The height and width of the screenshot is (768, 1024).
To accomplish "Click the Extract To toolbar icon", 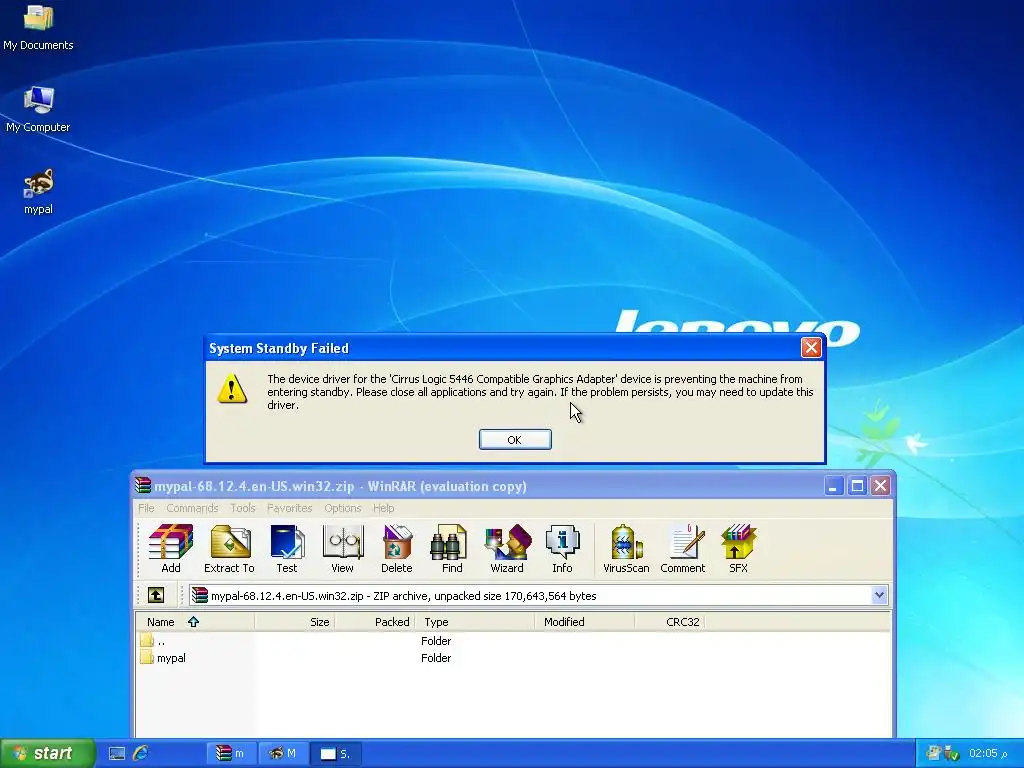I will pos(229,549).
